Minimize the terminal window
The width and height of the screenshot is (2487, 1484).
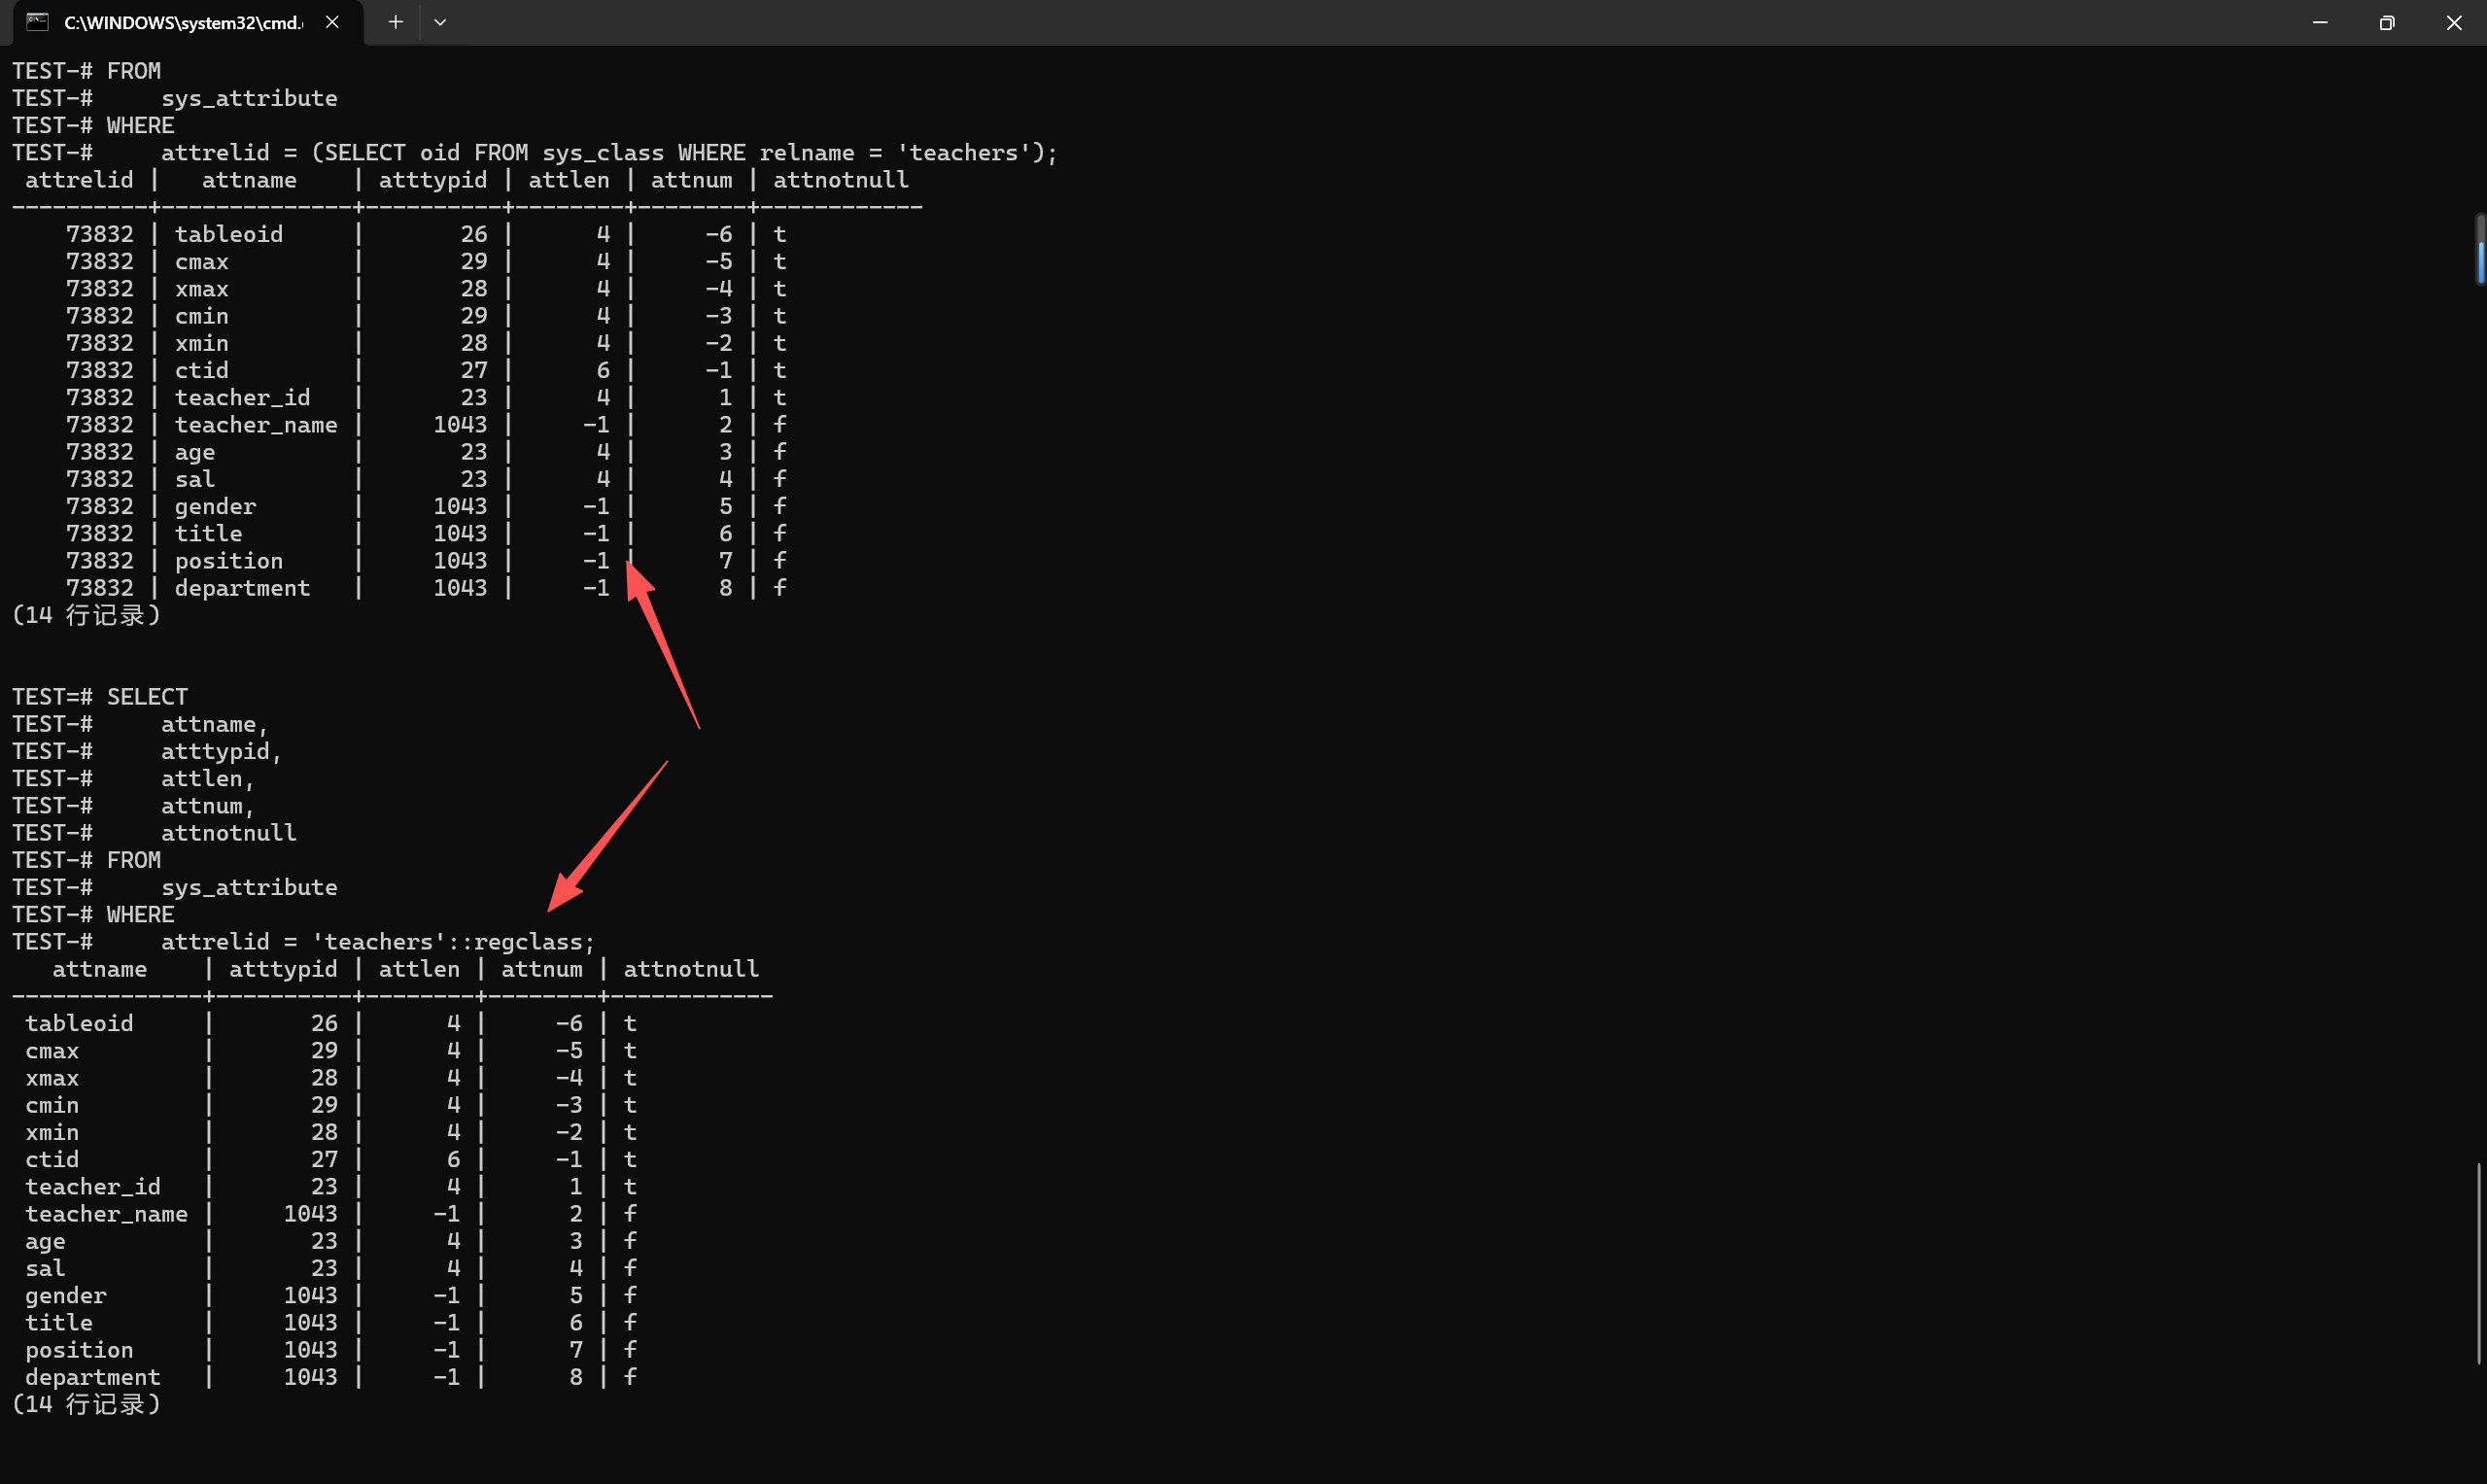2320,22
